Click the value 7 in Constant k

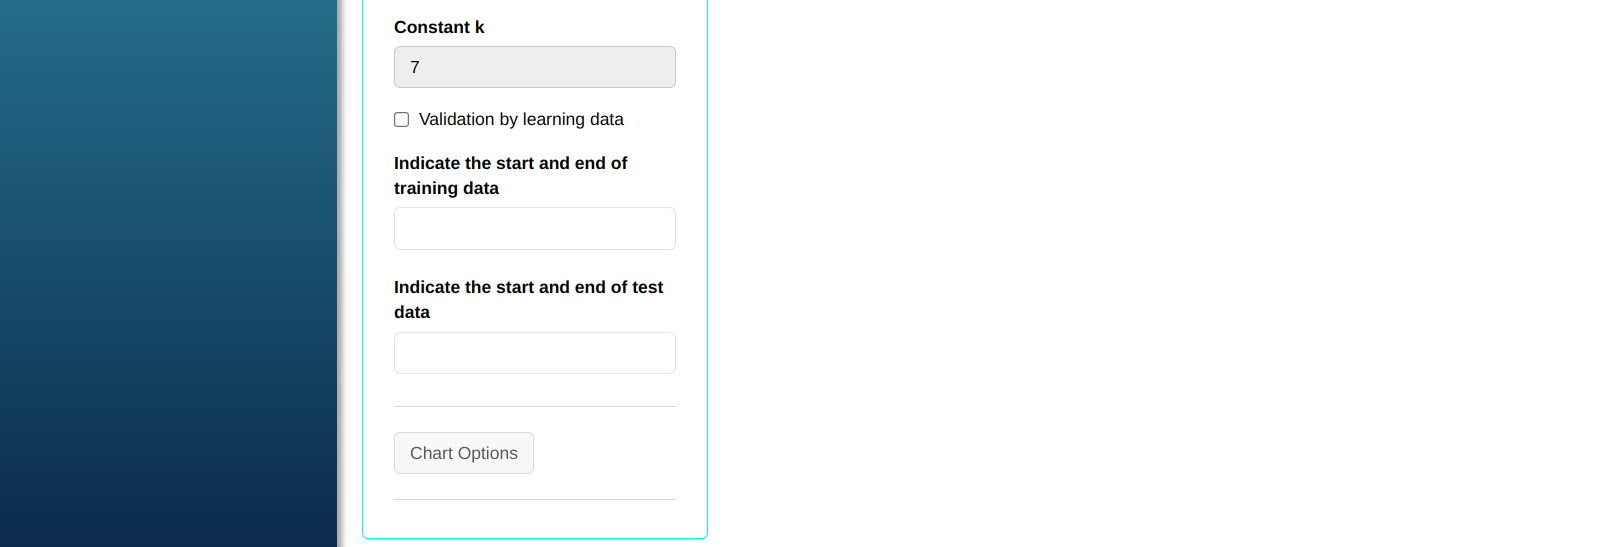[x=415, y=68]
